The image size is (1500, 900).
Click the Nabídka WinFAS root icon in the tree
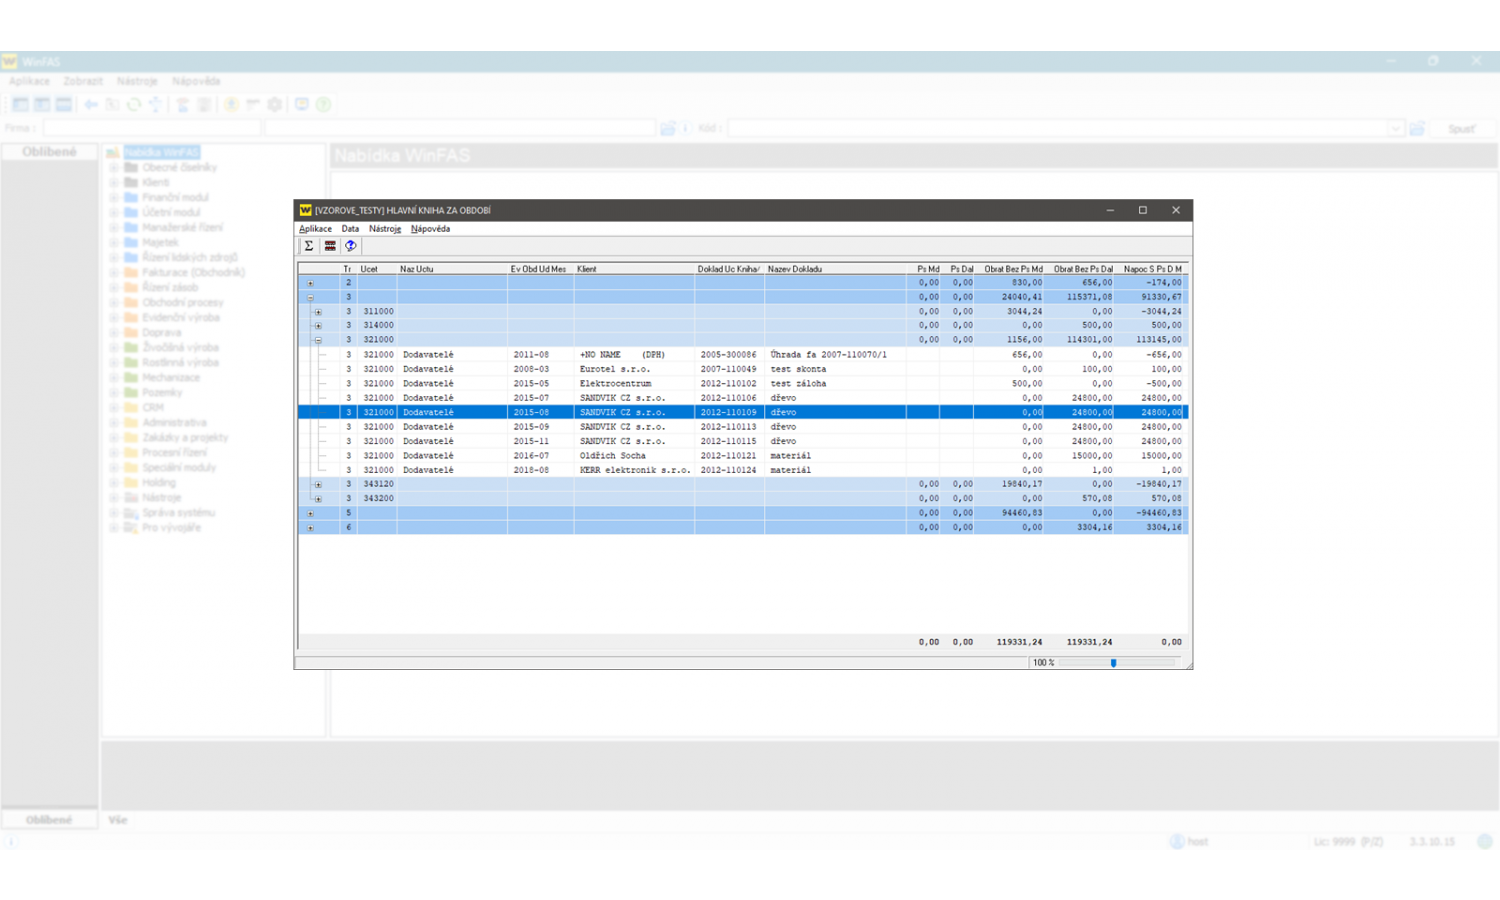[113, 152]
